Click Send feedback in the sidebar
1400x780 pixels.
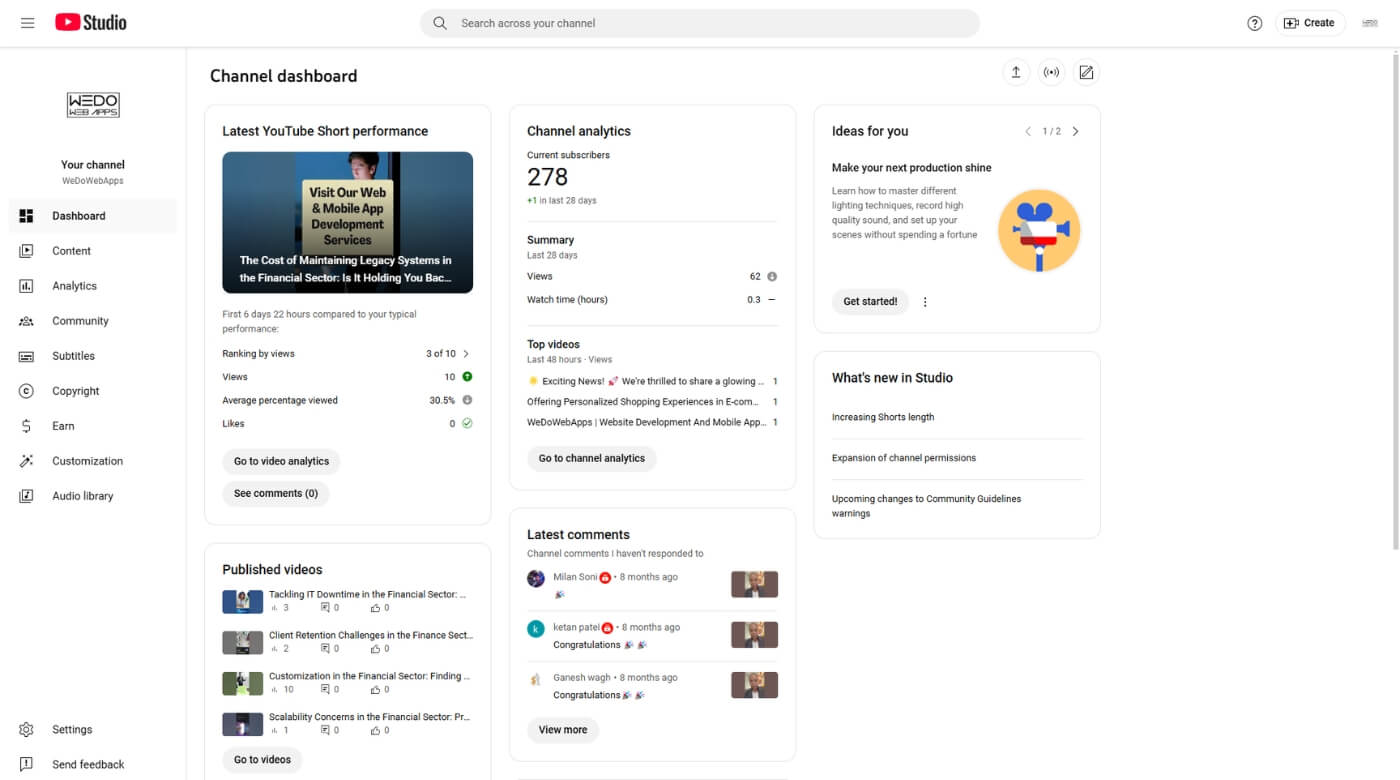point(93,765)
